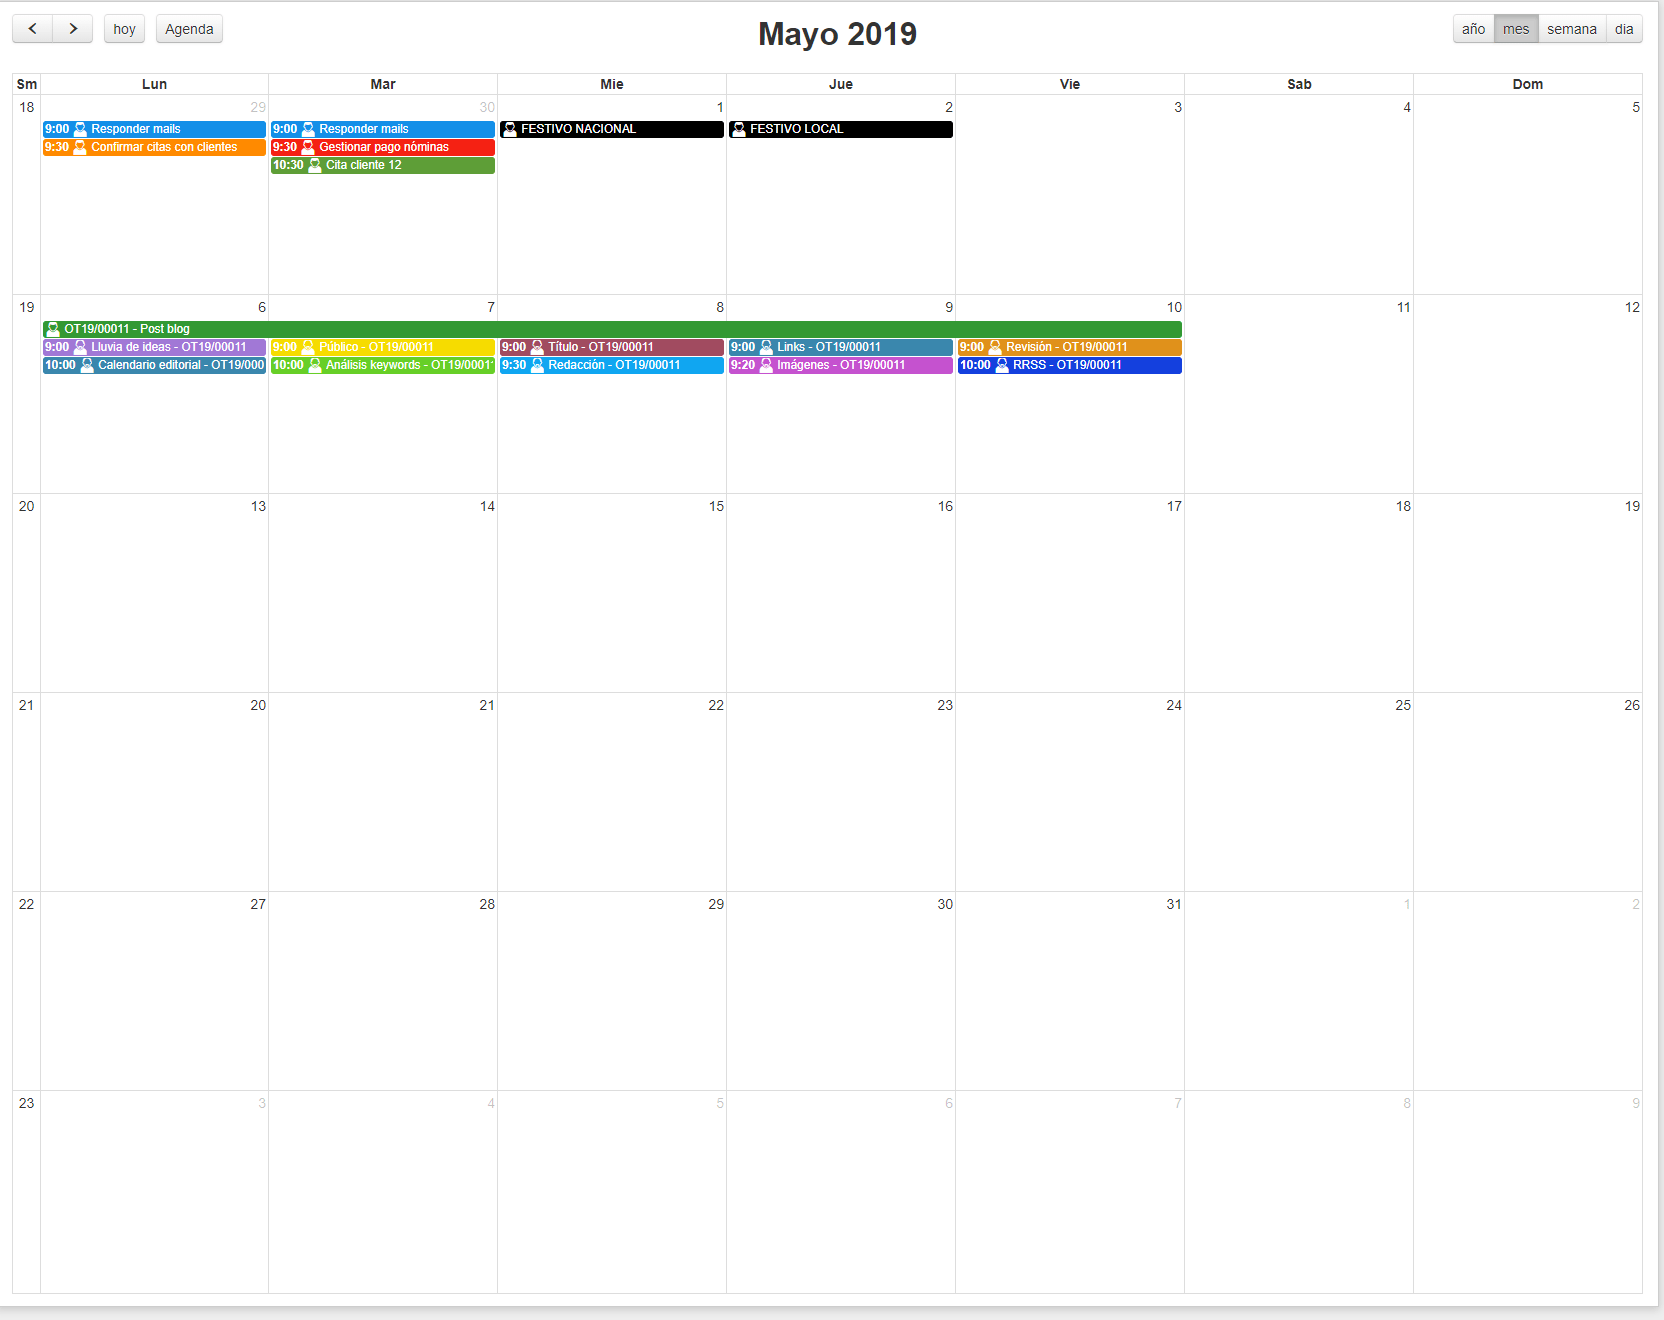This screenshot has width=1664, height=1320.
Task: Click user icon on 'Redacción' event
Action: tap(537, 365)
